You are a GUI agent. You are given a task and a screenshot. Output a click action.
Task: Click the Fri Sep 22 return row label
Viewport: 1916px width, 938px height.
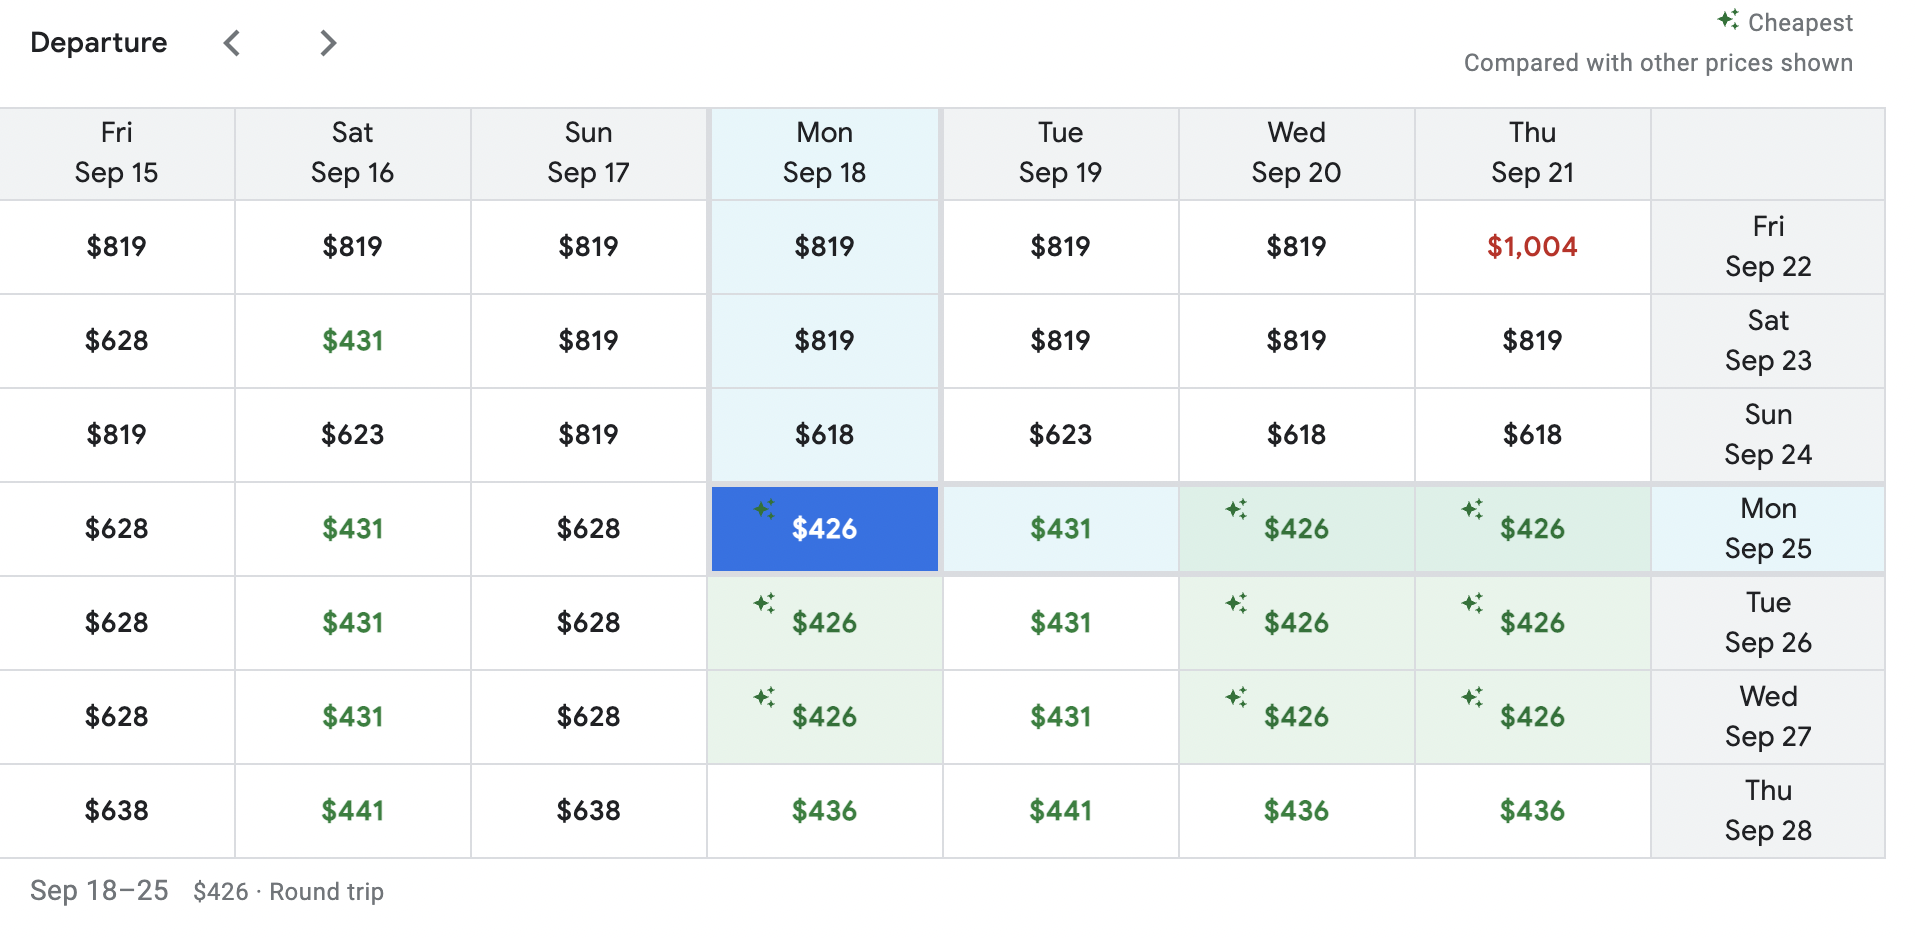(1768, 246)
